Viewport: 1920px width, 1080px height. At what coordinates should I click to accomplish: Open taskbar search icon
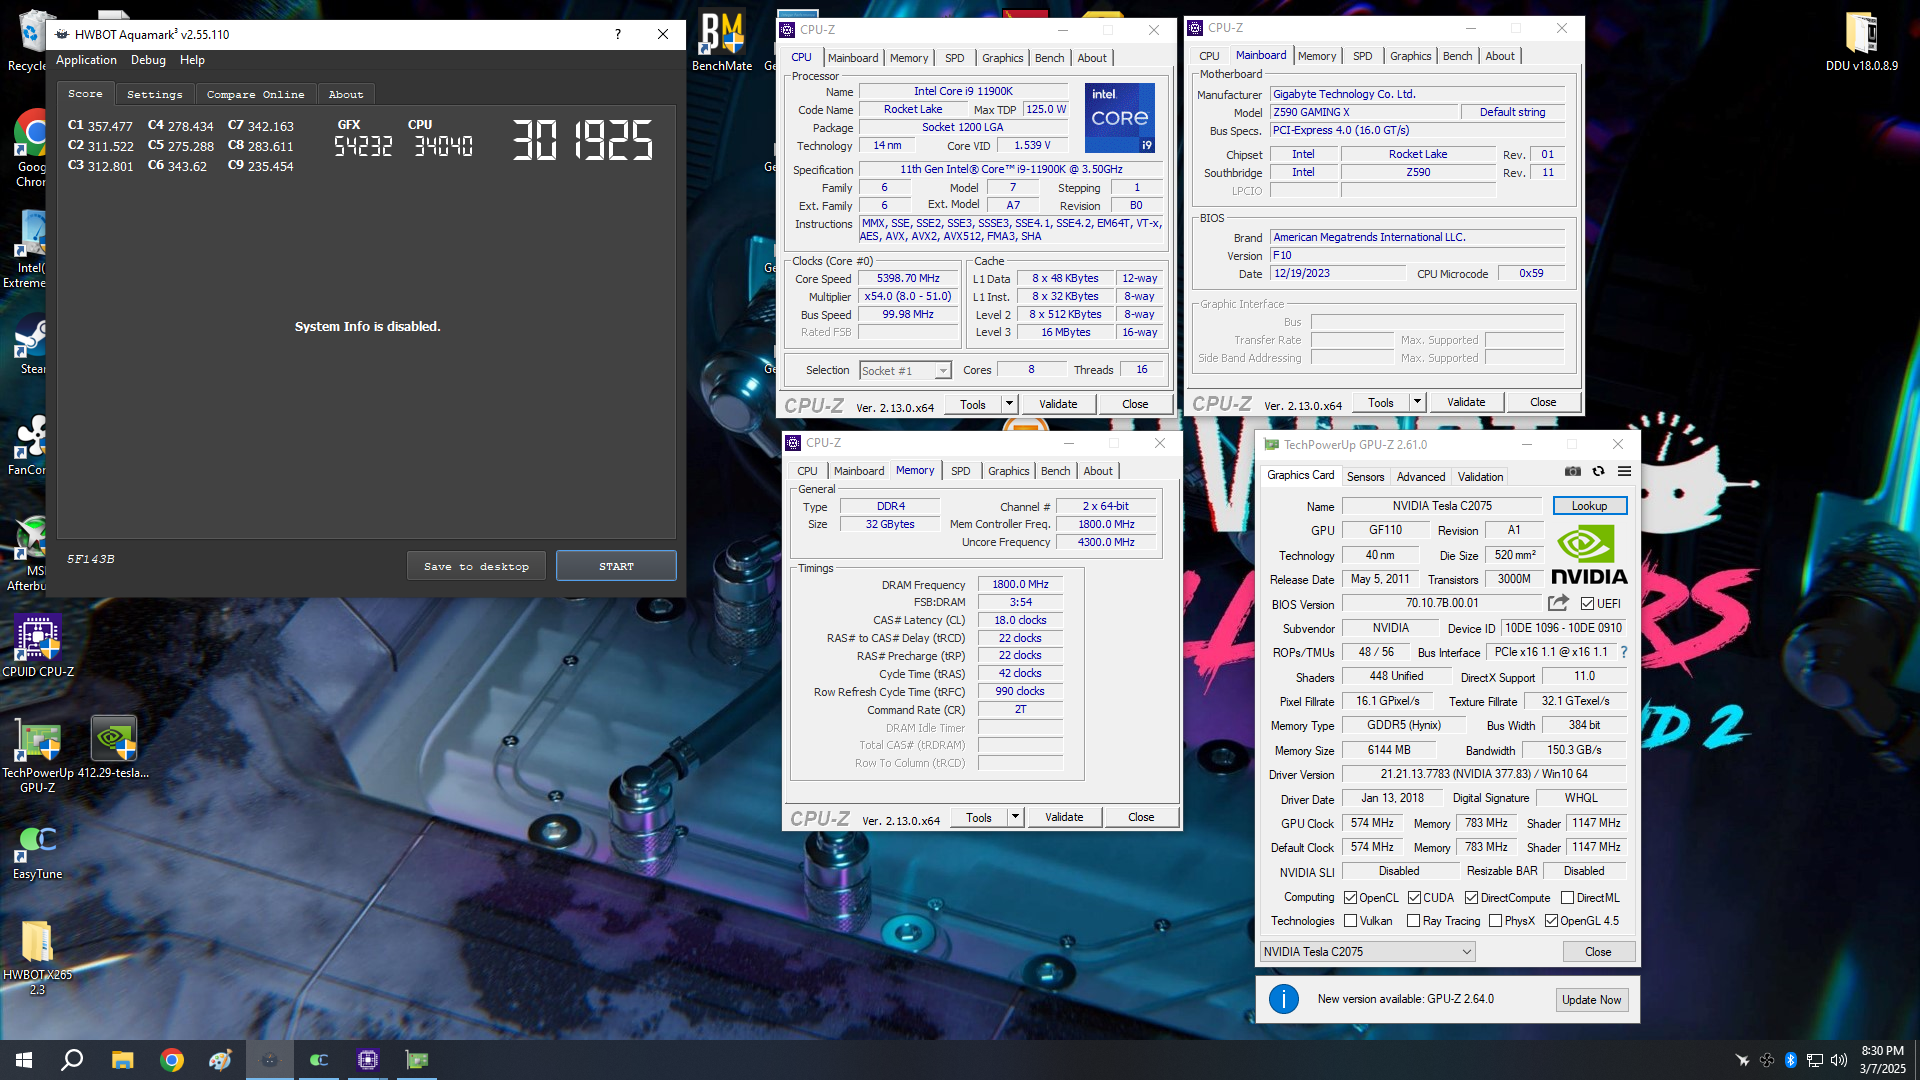(x=72, y=1060)
